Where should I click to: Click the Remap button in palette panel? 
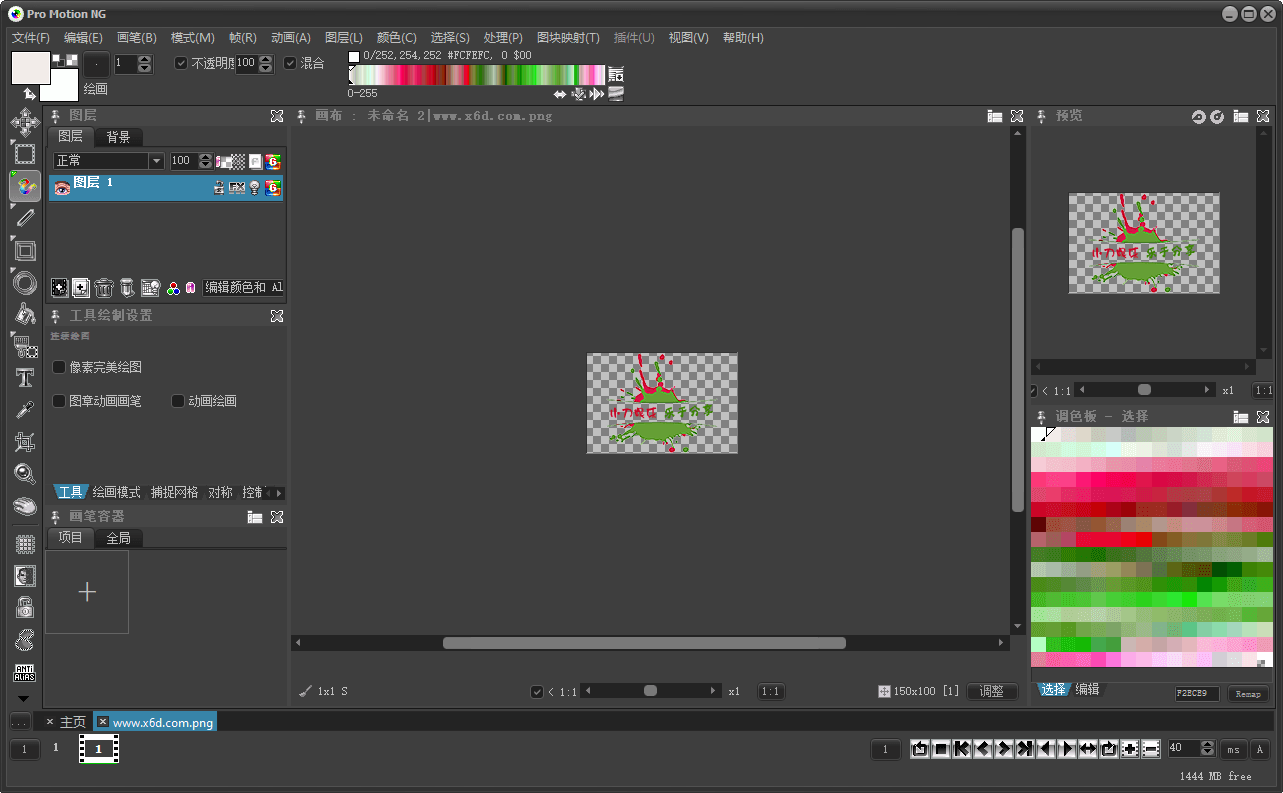coord(1247,694)
